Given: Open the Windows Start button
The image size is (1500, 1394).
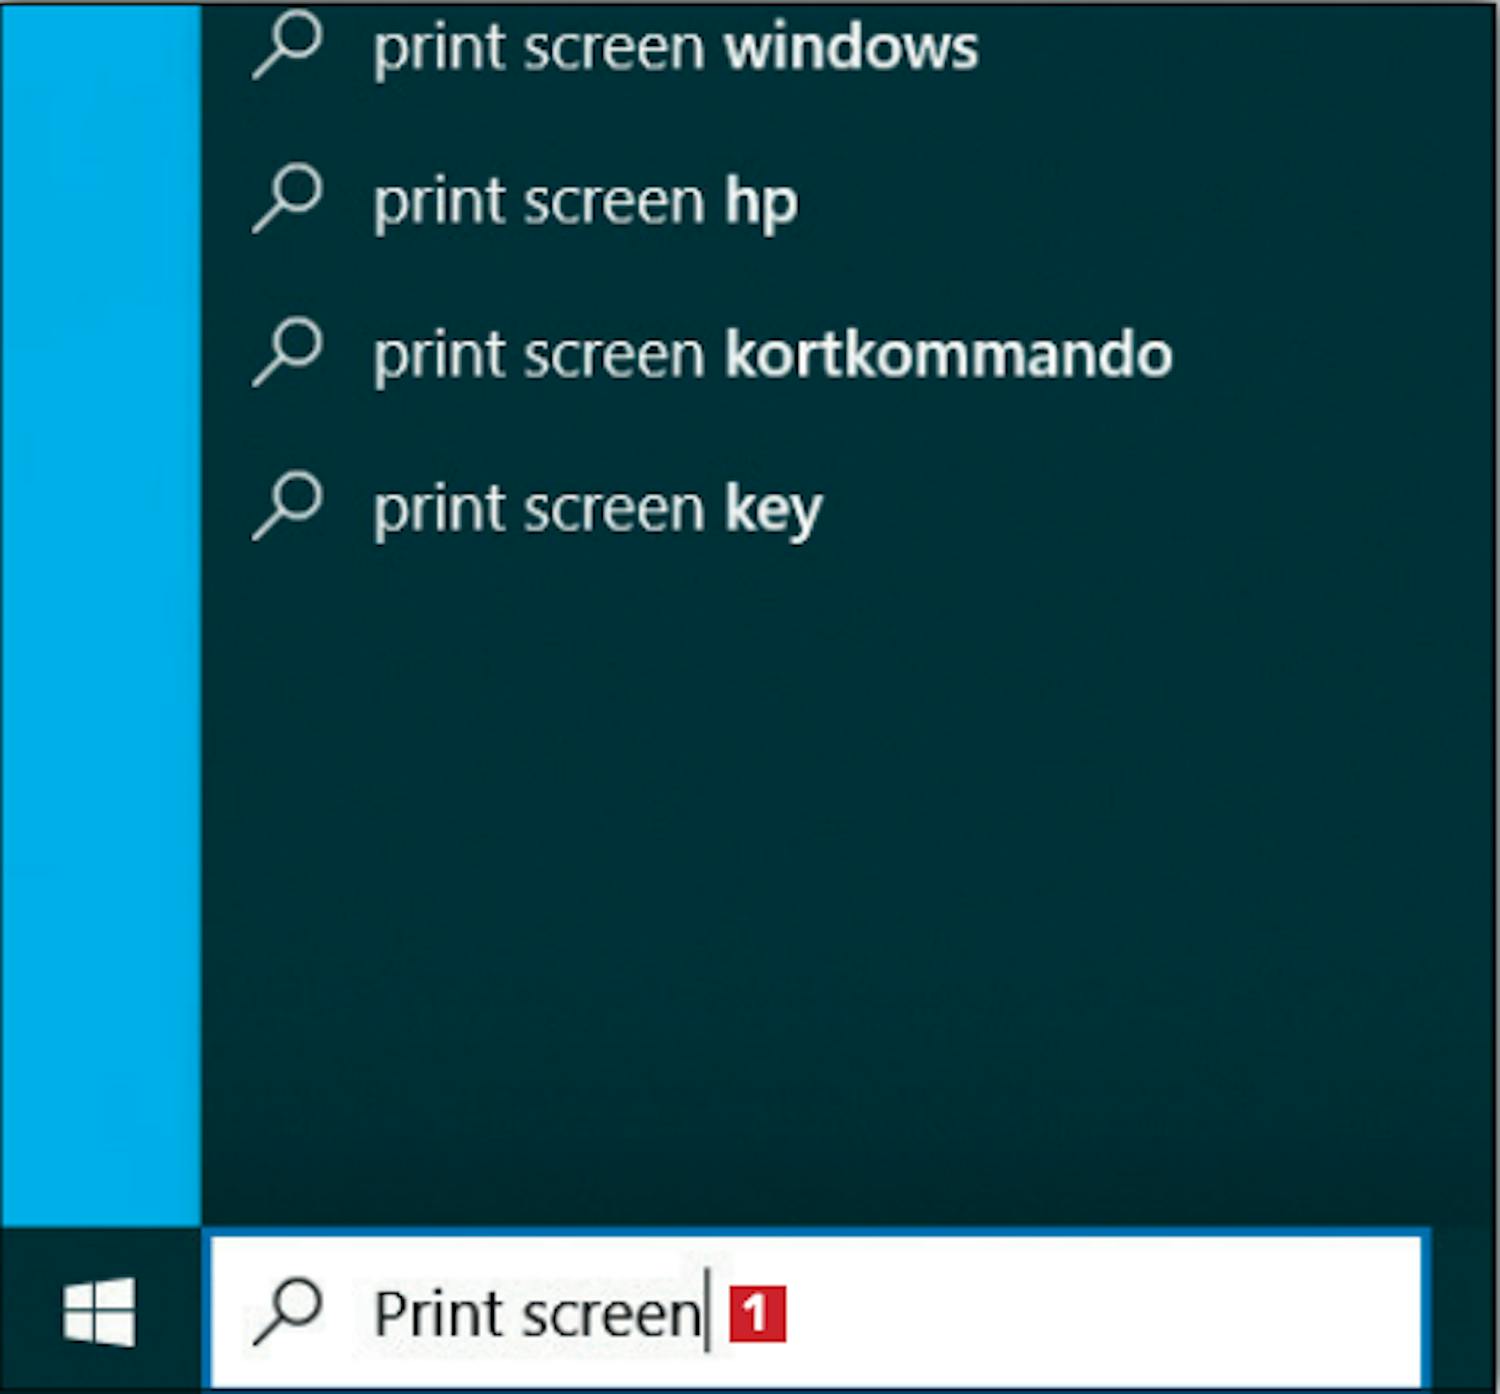Looking at the screenshot, I should point(100,1311).
